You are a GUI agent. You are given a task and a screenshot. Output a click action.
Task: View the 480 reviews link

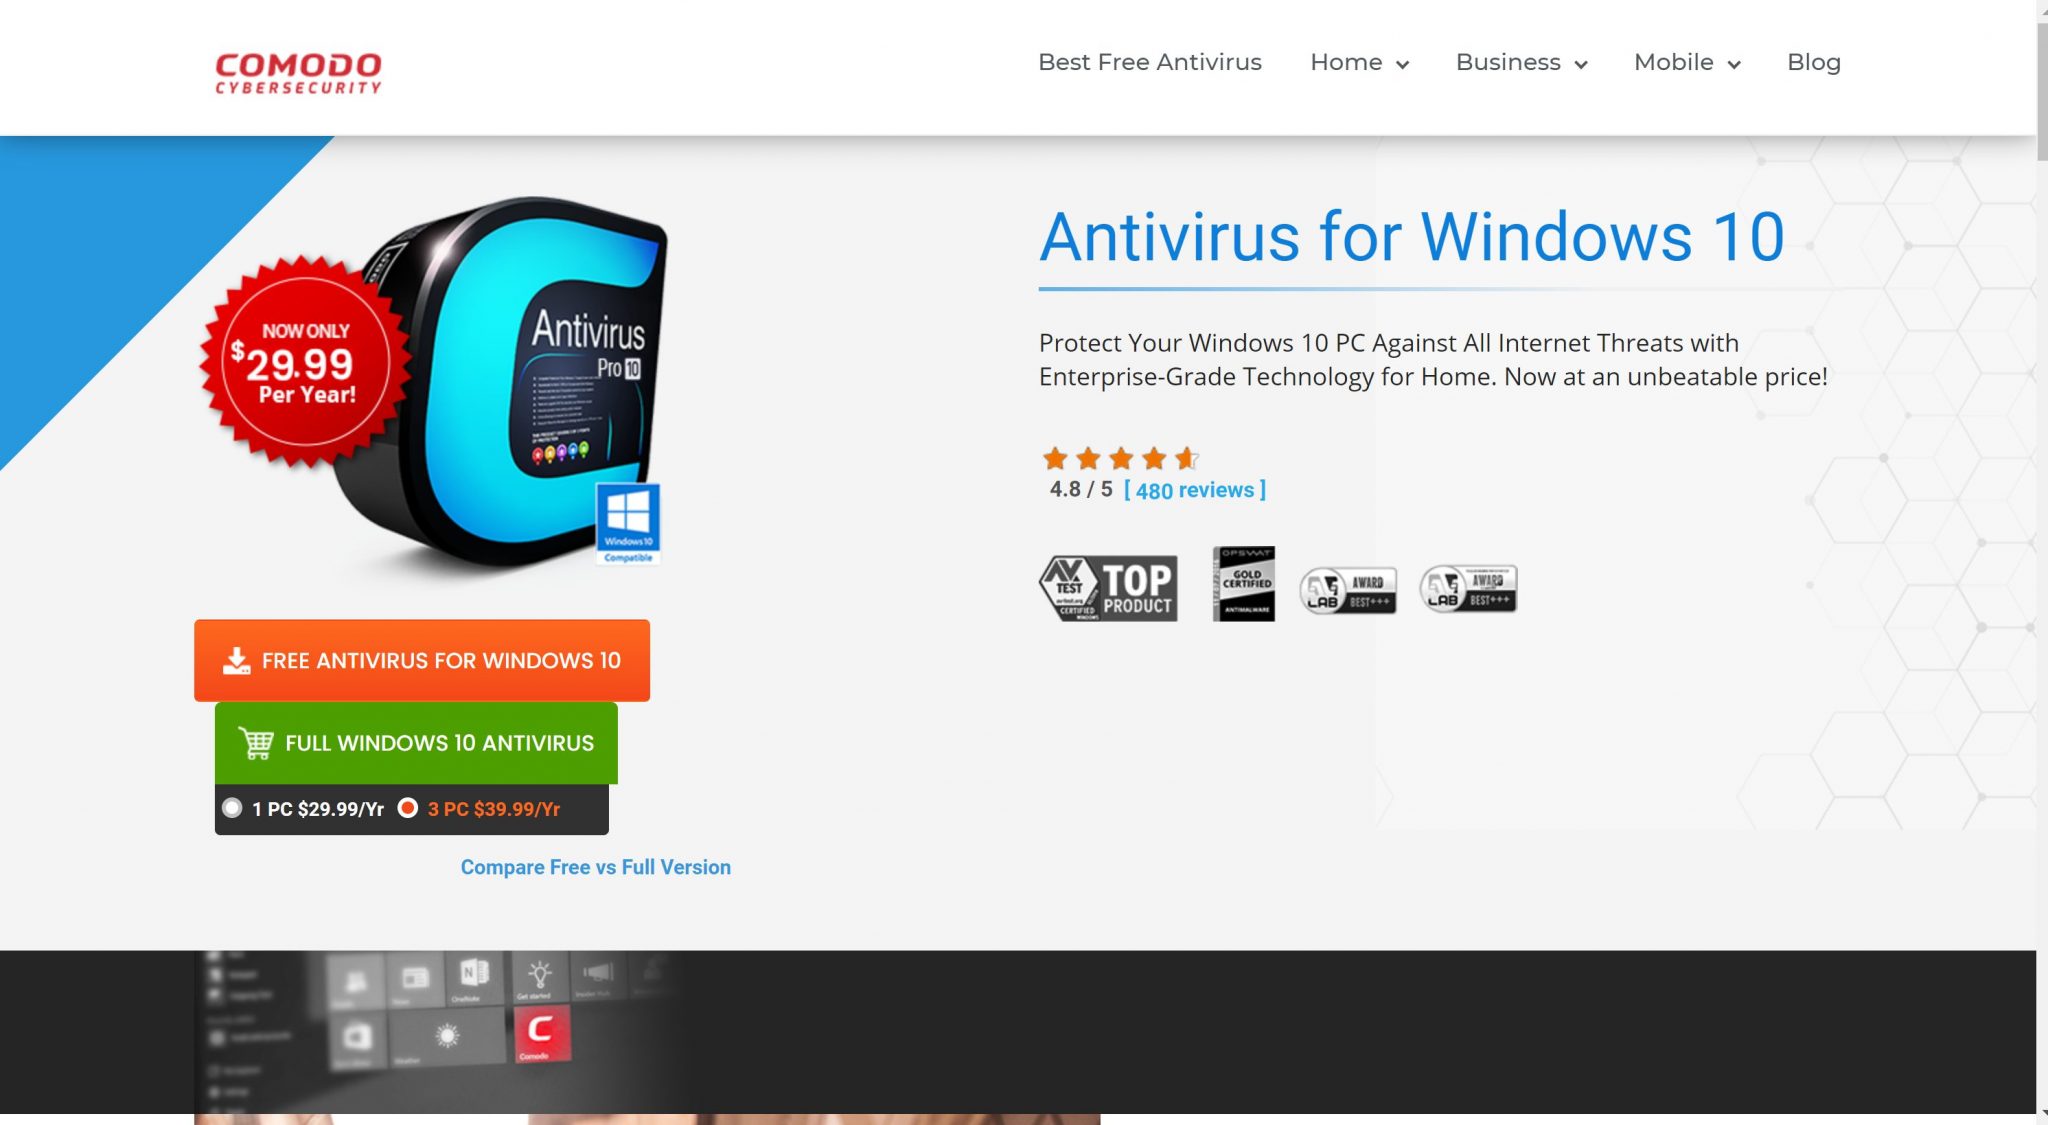[x=1194, y=489]
